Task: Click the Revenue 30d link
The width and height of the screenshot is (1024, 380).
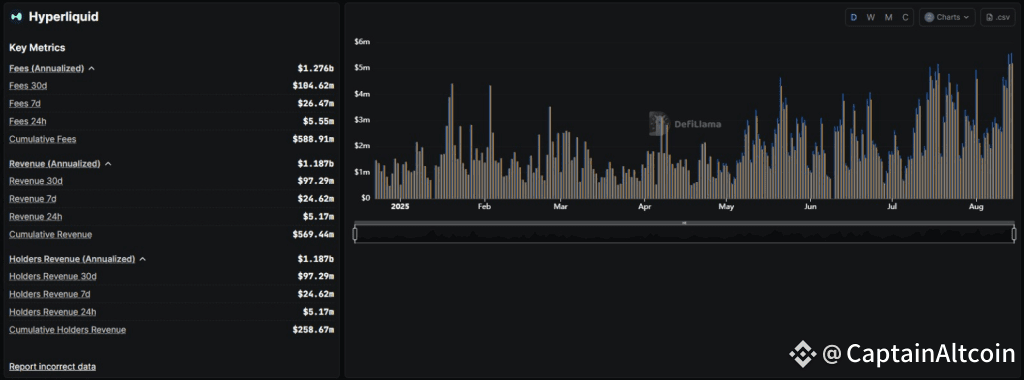Action: click(x=36, y=181)
